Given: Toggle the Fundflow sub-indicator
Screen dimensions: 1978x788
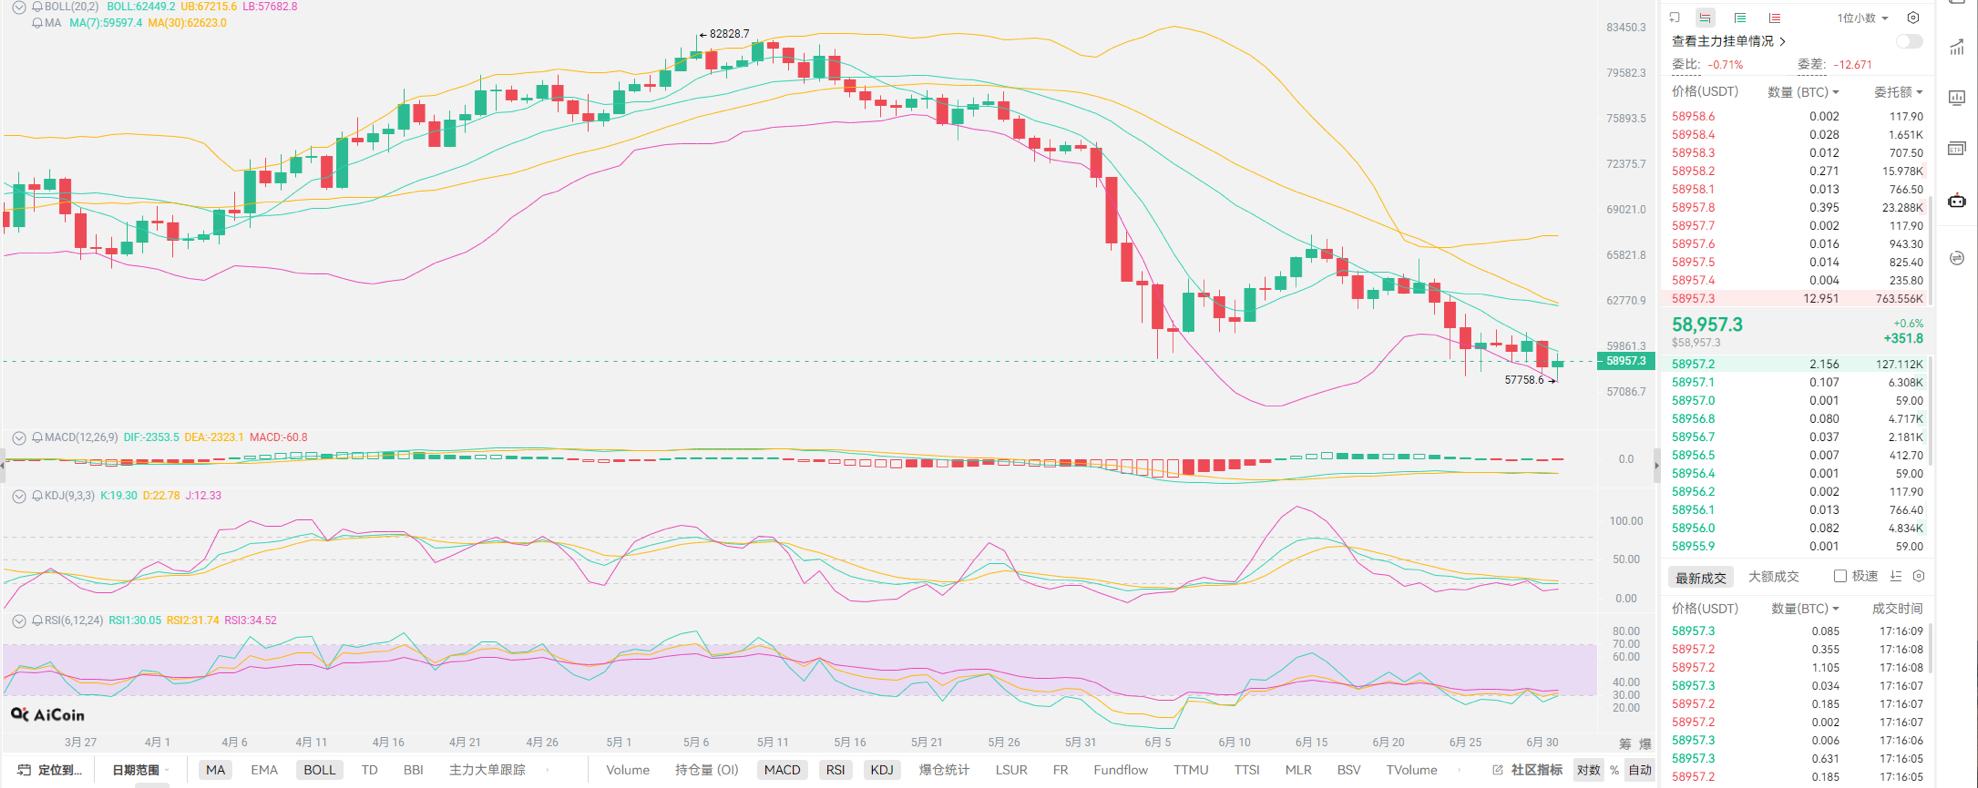Looking at the screenshot, I should [x=1121, y=770].
